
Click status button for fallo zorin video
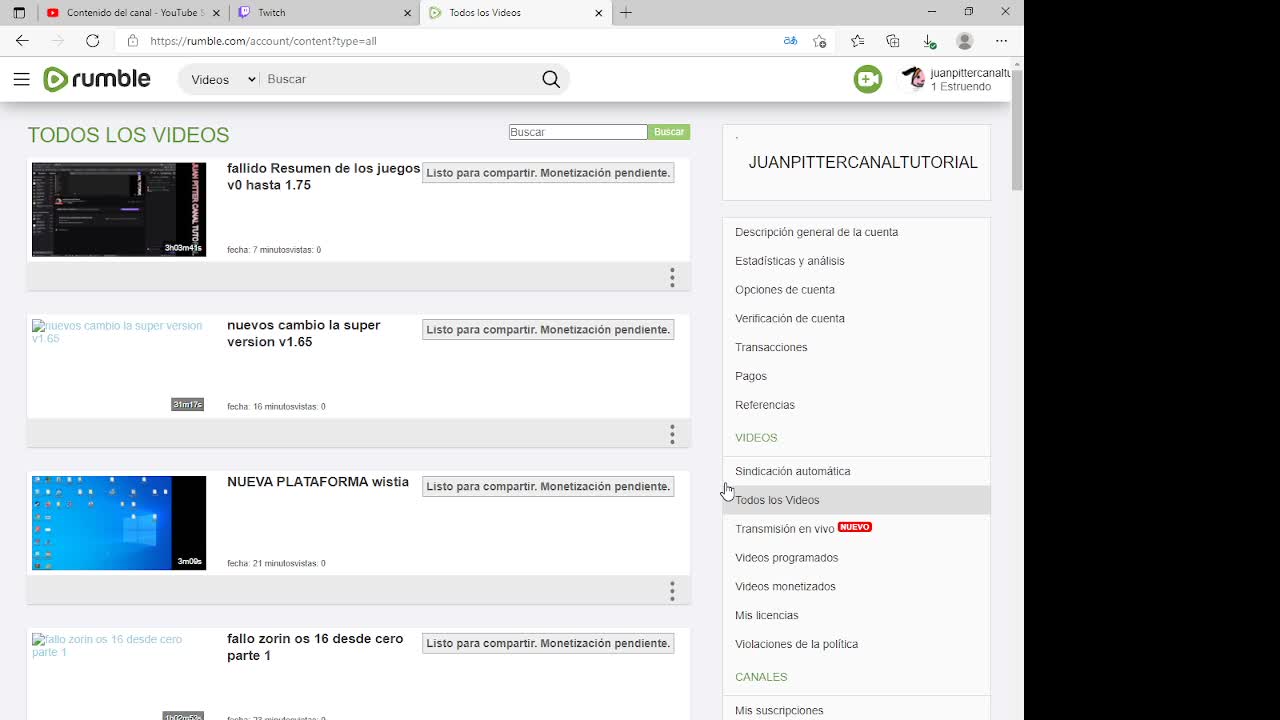[x=548, y=644]
